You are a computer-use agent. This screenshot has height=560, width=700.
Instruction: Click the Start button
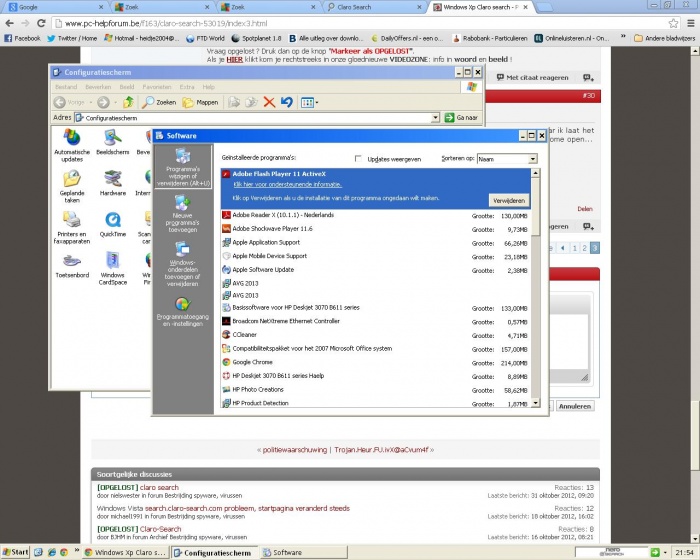(x=15, y=552)
